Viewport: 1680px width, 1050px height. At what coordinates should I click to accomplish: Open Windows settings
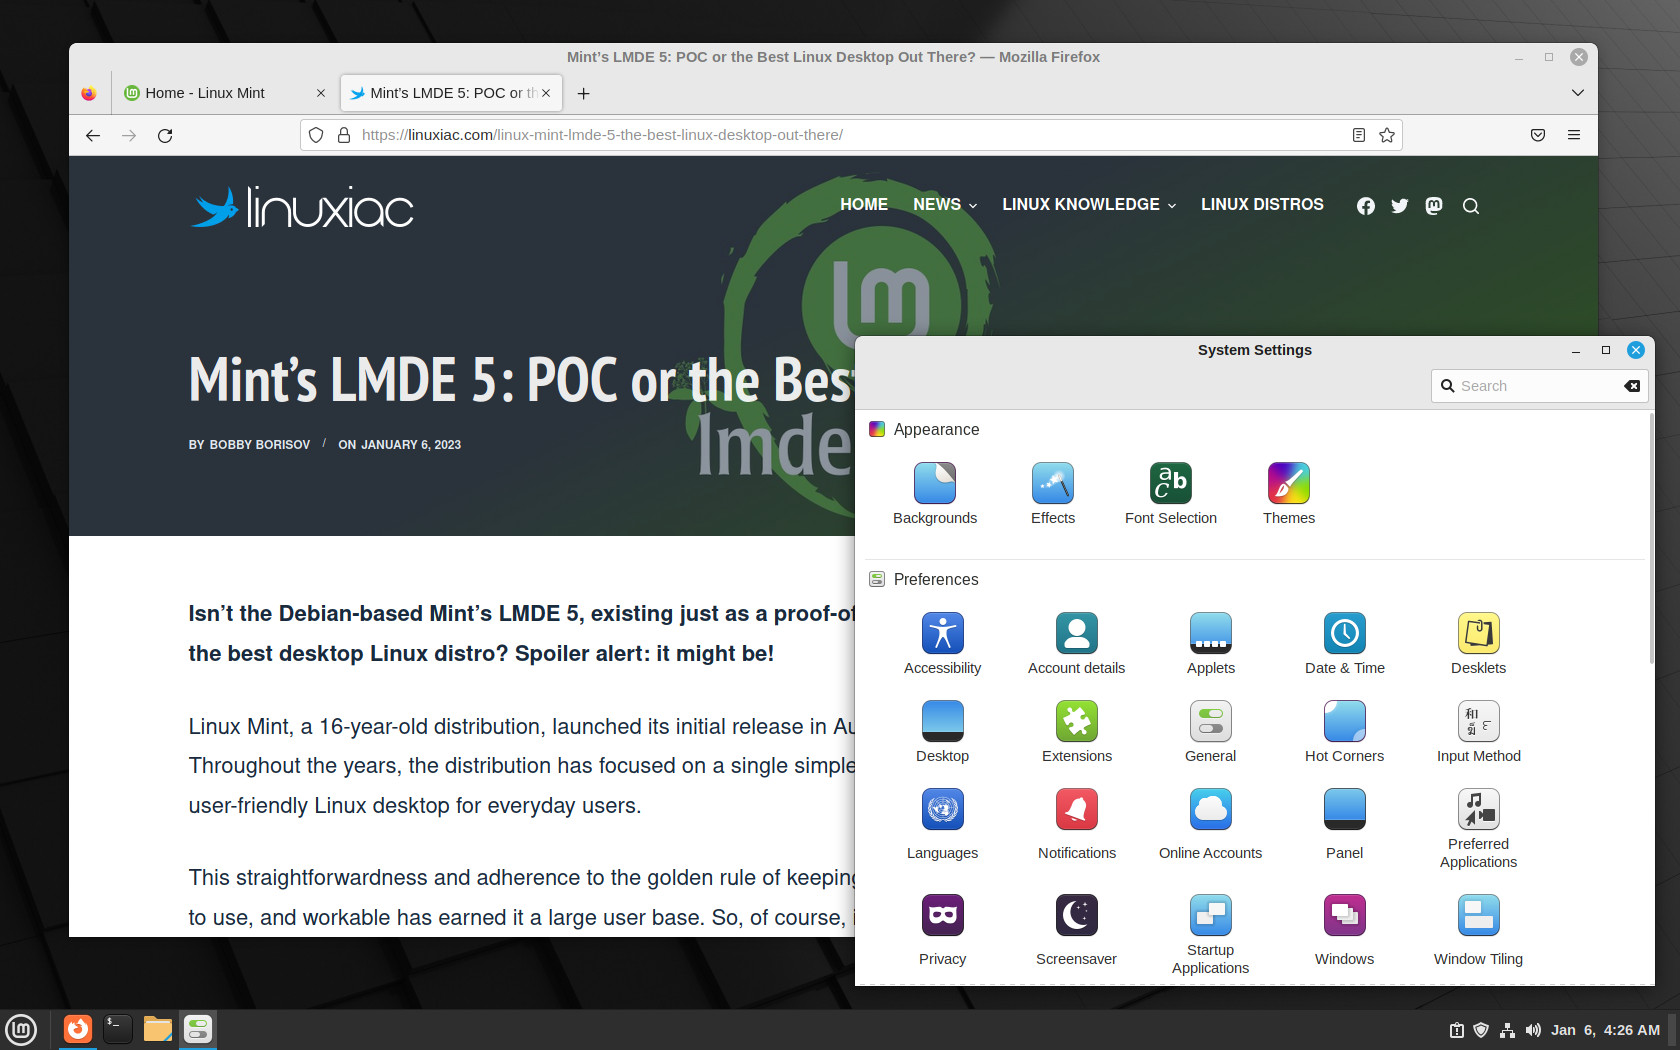(1345, 931)
